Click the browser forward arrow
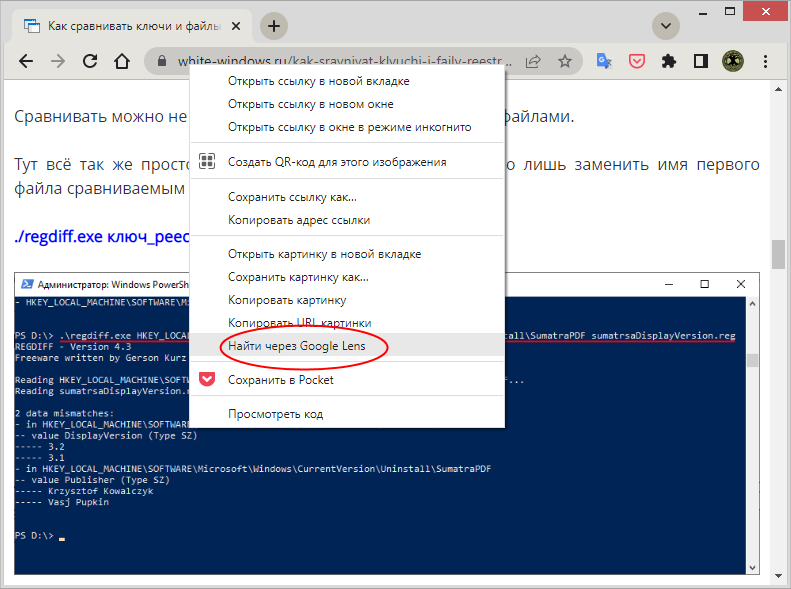 tap(58, 62)
